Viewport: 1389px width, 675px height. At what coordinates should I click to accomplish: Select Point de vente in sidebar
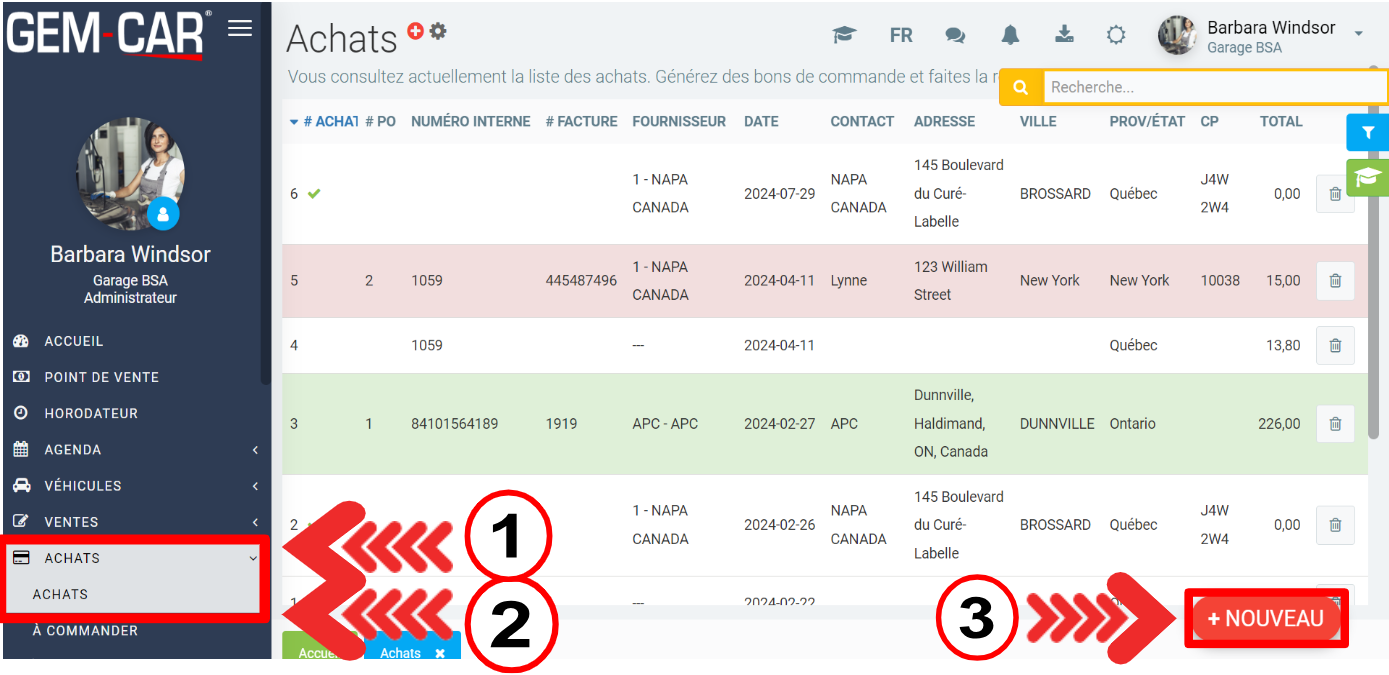click(x=101, y=377)
